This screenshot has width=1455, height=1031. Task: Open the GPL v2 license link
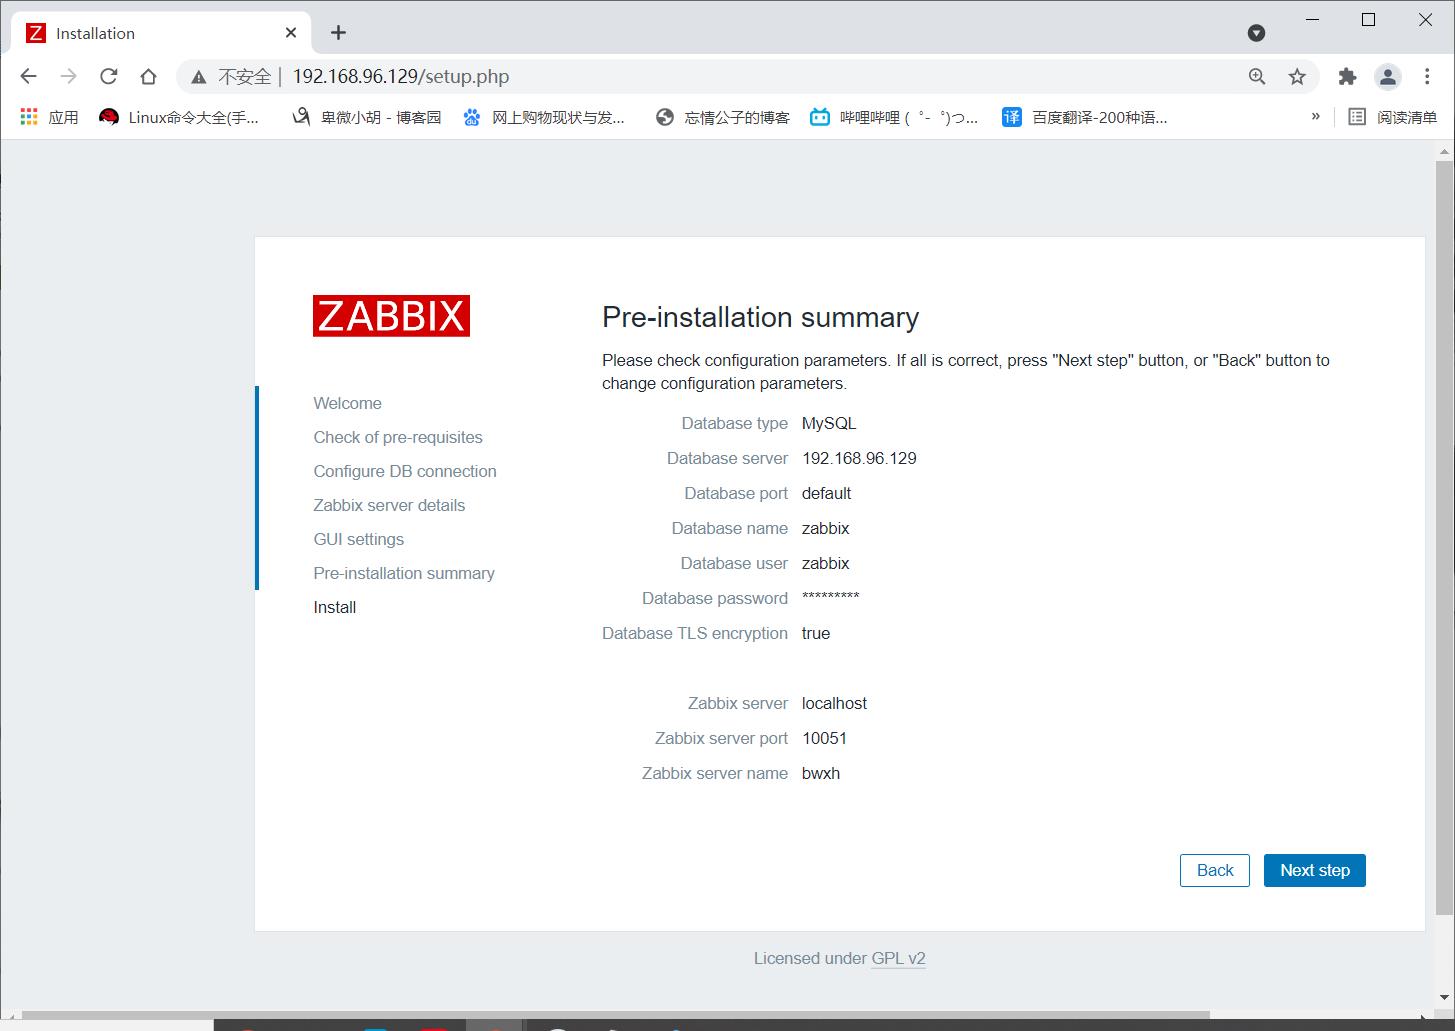pos(898,958)
